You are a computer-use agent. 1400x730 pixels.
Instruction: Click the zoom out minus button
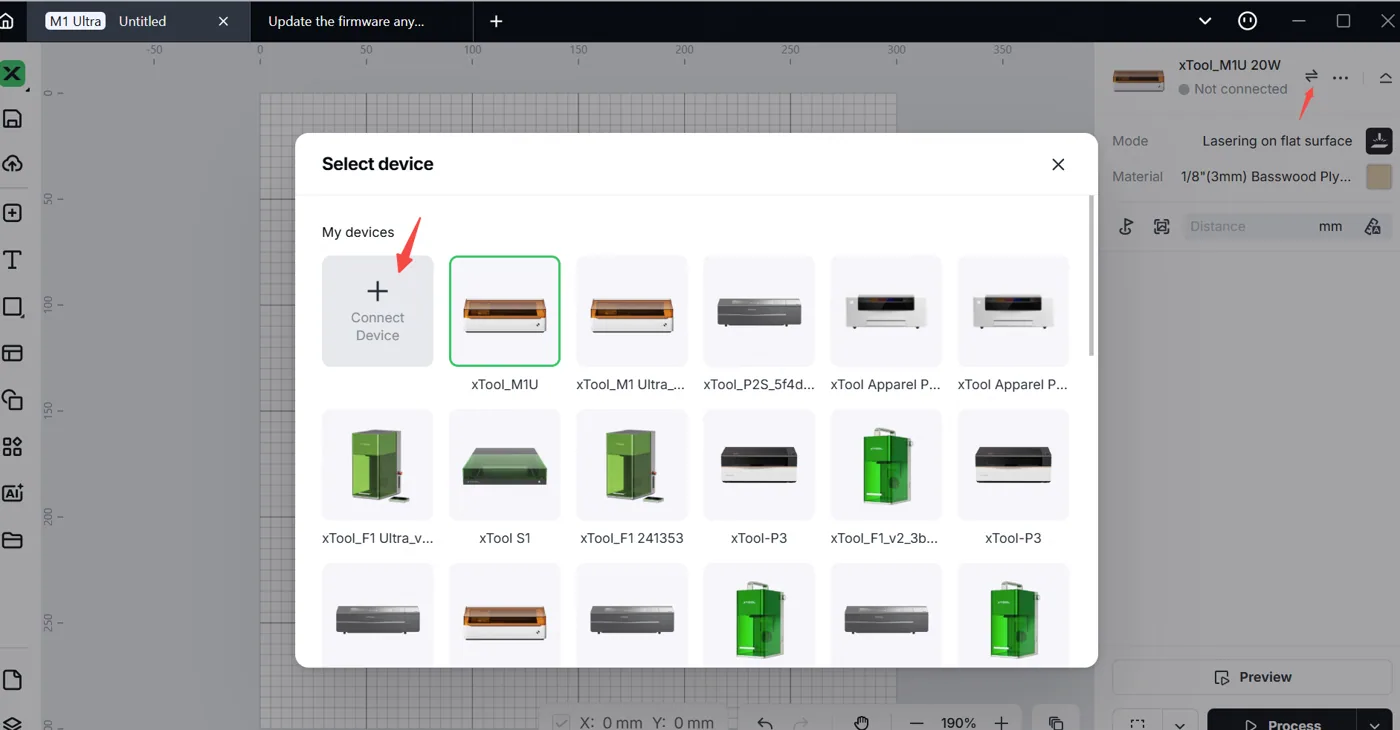coord(917,723)
